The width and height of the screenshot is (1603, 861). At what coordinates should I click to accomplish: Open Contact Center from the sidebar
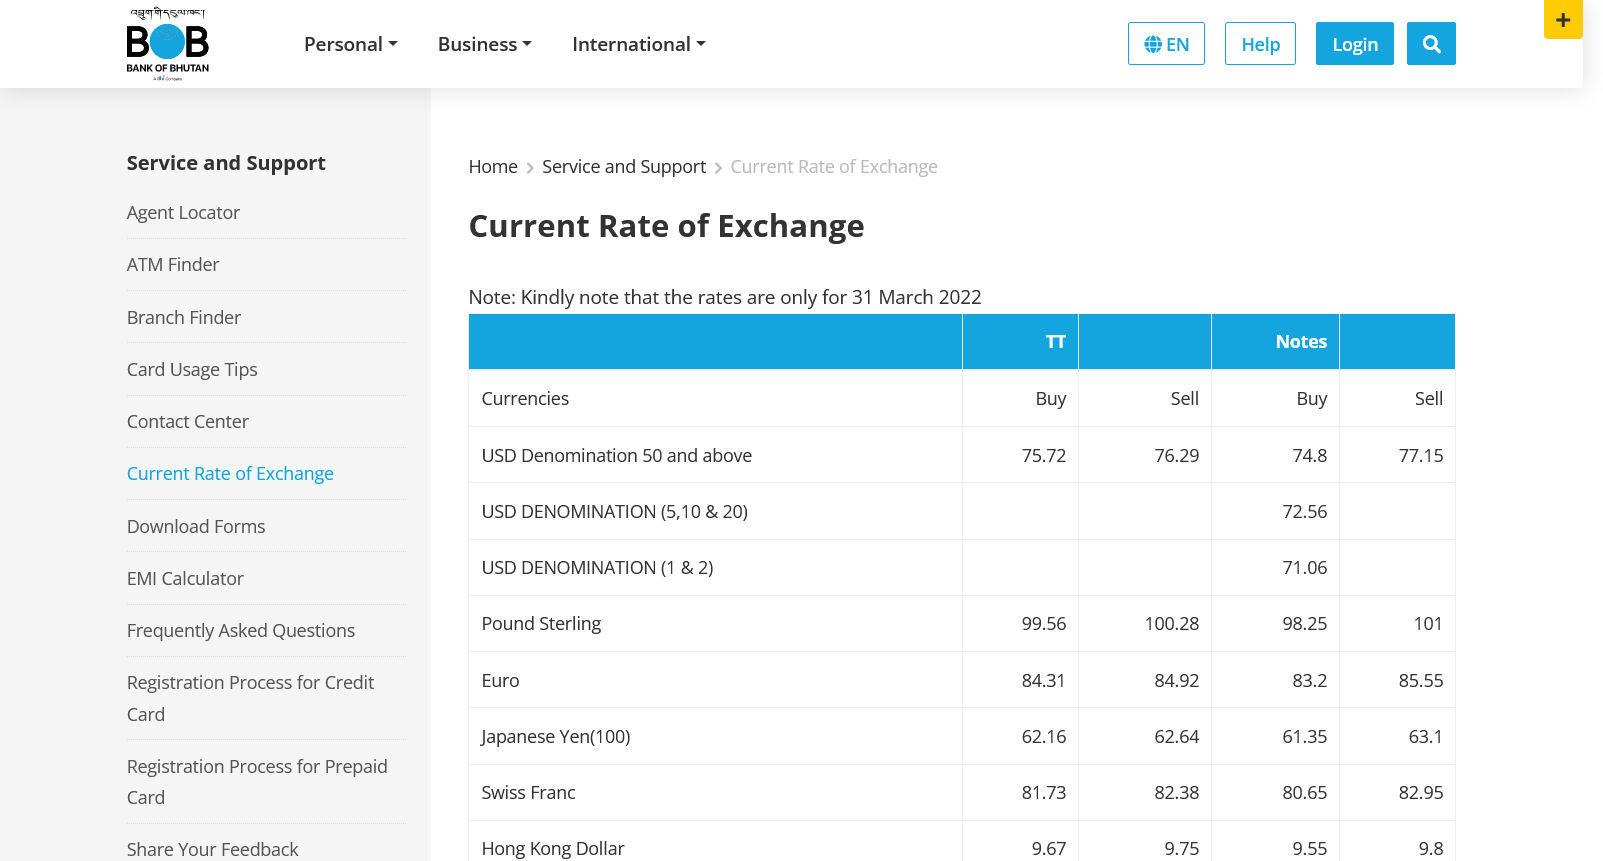[188, 422]
